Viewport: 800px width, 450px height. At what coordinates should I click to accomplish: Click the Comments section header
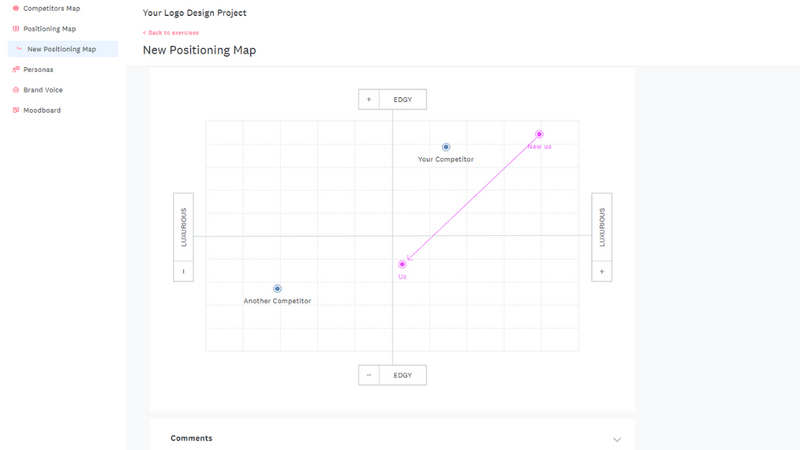click(x=191, y=438)
